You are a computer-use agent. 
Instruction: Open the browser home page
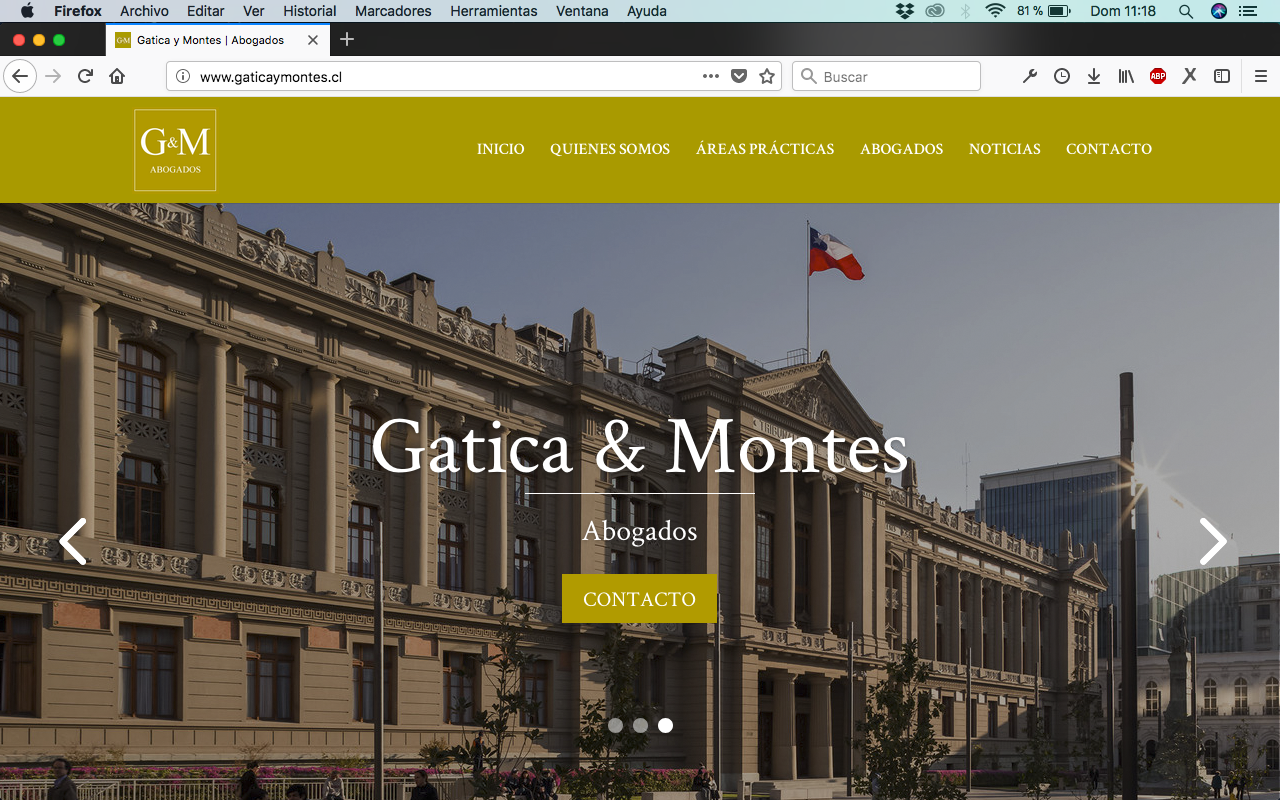click(x=117, y=76)
